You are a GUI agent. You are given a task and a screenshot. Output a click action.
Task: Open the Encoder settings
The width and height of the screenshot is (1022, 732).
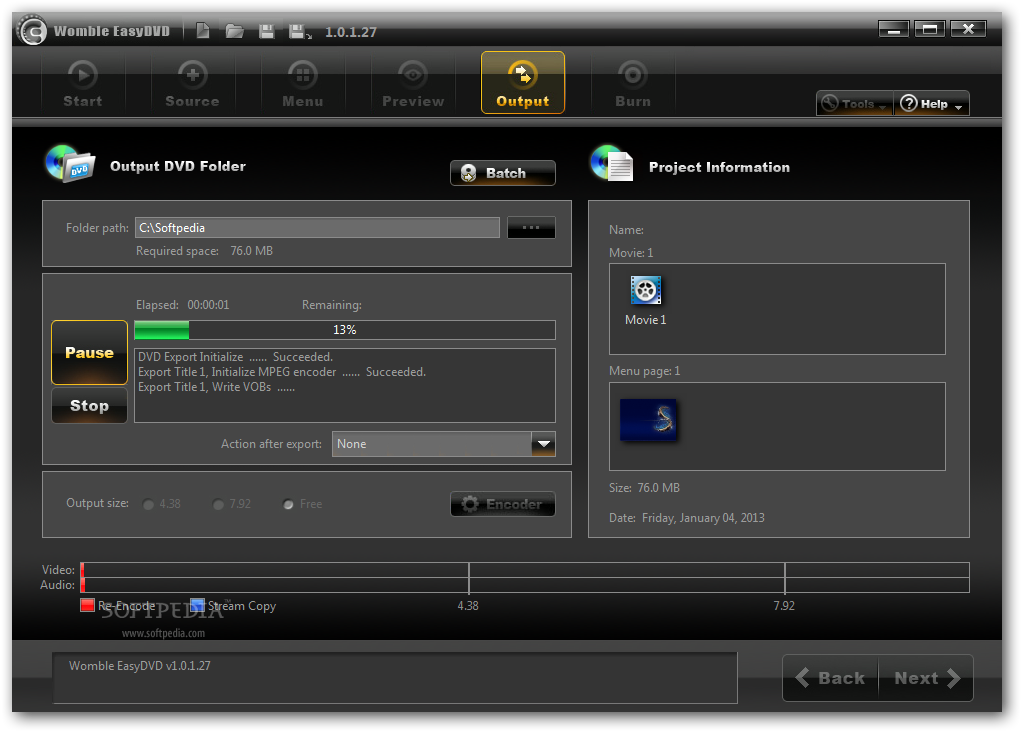tap(503, 504)
